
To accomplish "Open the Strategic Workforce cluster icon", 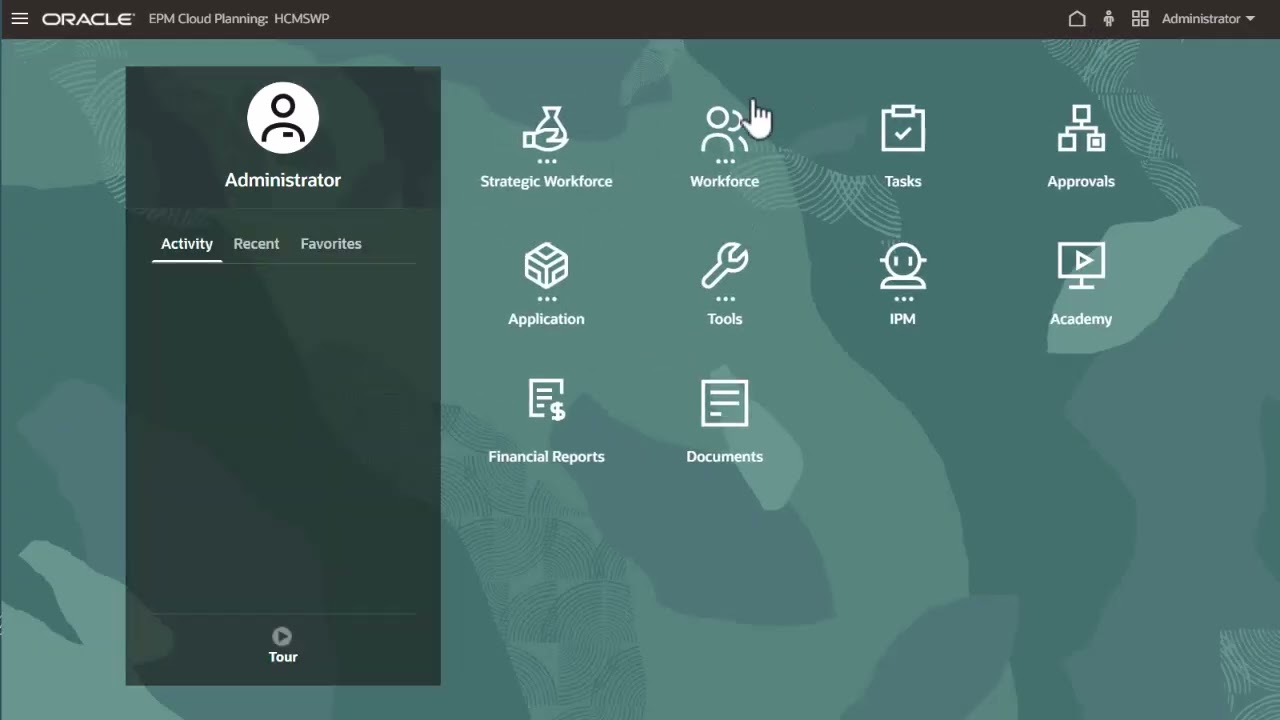I will point(546,129).
